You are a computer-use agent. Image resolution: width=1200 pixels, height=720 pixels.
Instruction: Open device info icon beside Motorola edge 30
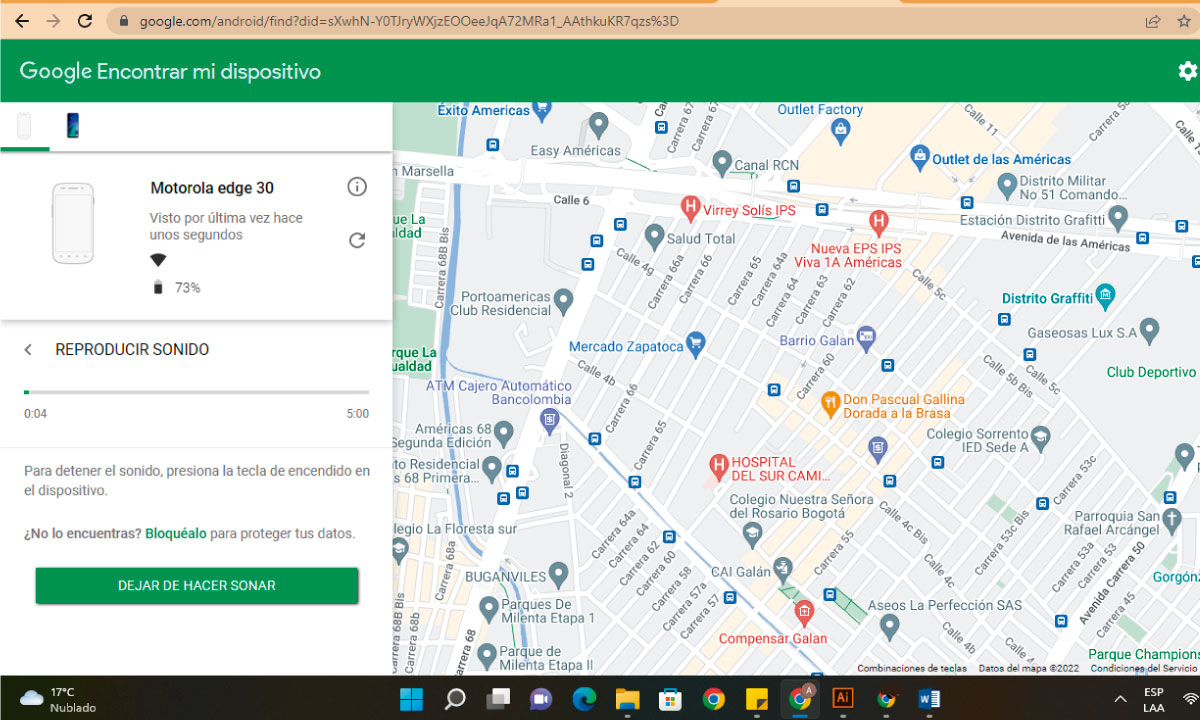click(357, 187)
